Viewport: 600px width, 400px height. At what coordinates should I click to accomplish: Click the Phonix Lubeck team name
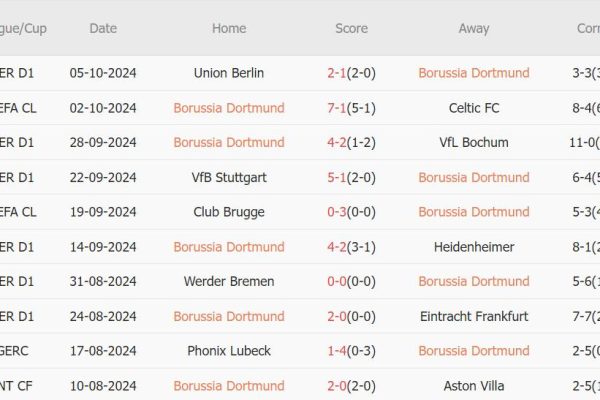coord(229,351)
